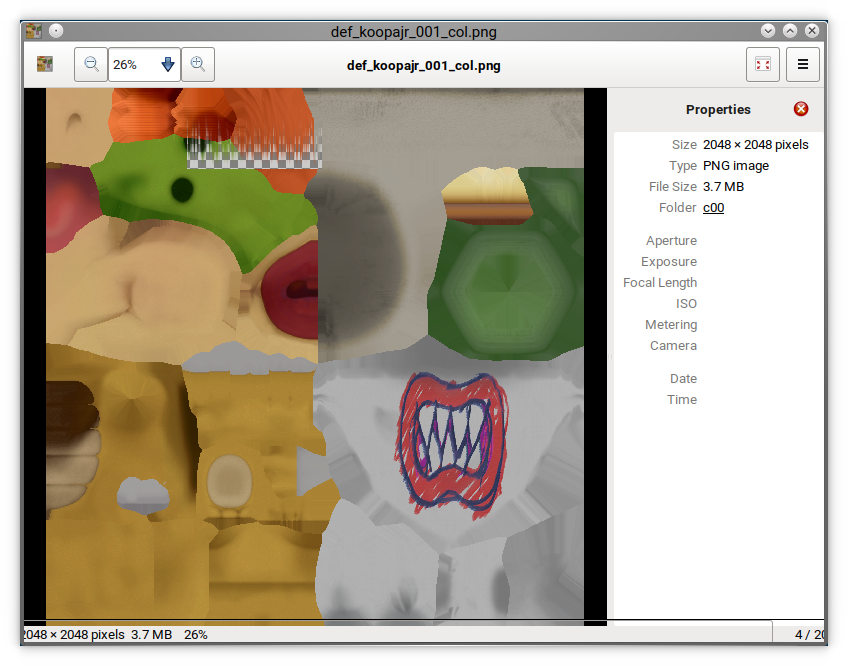This screenshot has height=666, width=848.
Task: Minimize the window with the down-chevron button
Action: click(x=768, y=31)
